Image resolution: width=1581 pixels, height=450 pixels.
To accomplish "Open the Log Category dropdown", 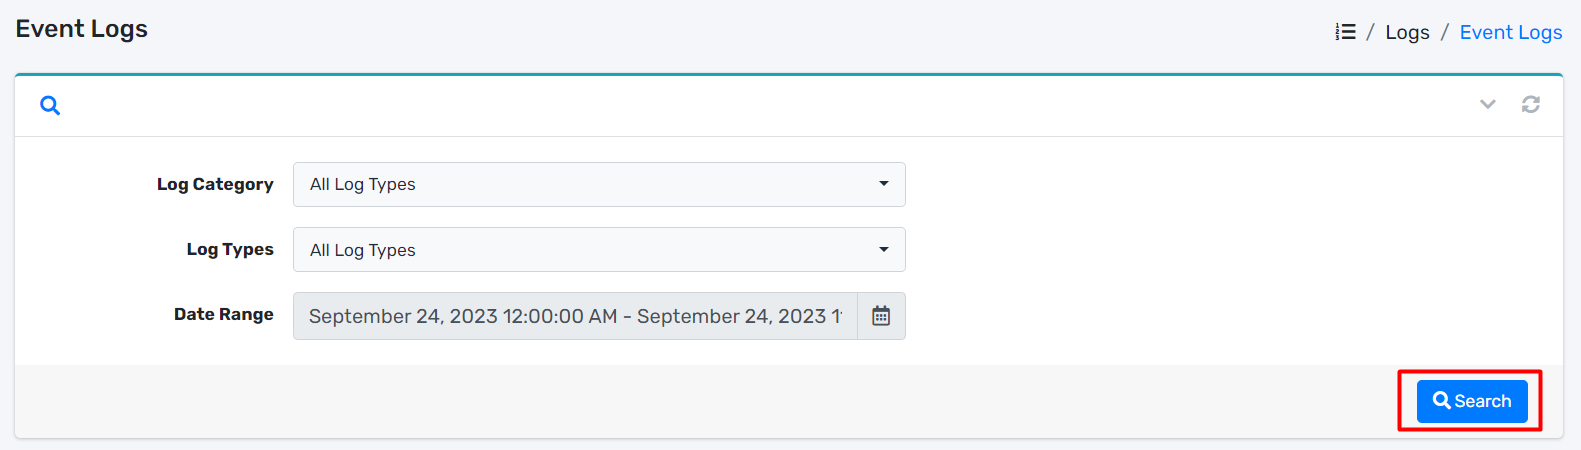I will coord(598,184).
